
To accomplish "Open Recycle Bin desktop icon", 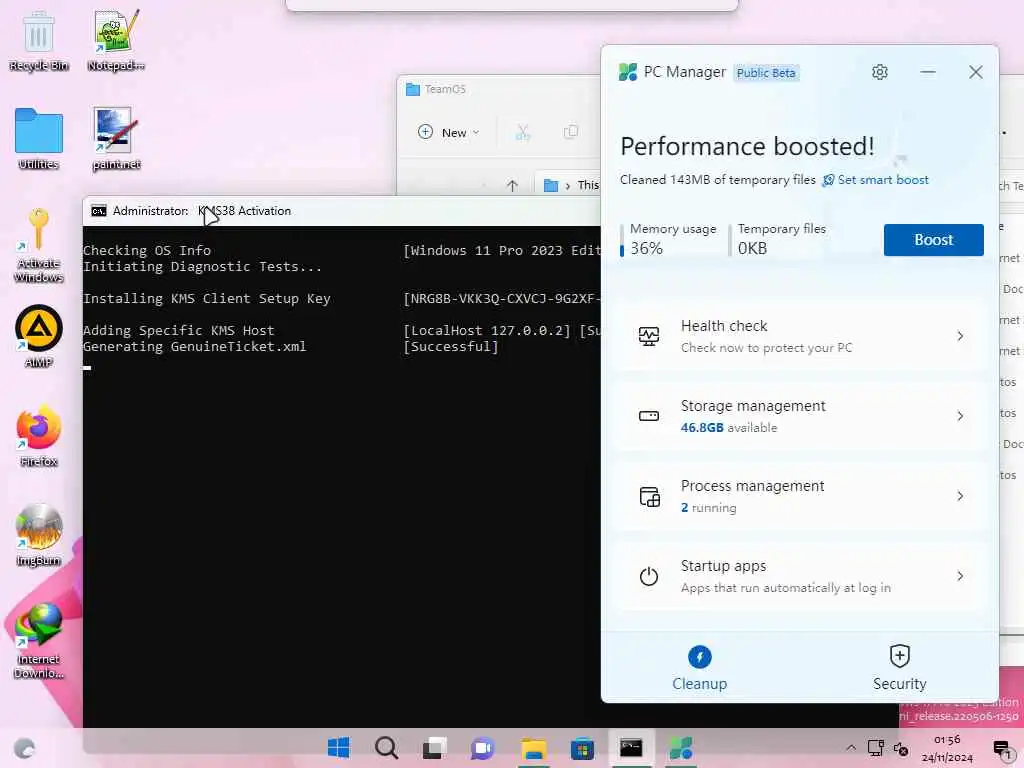I will pos(39,40).
